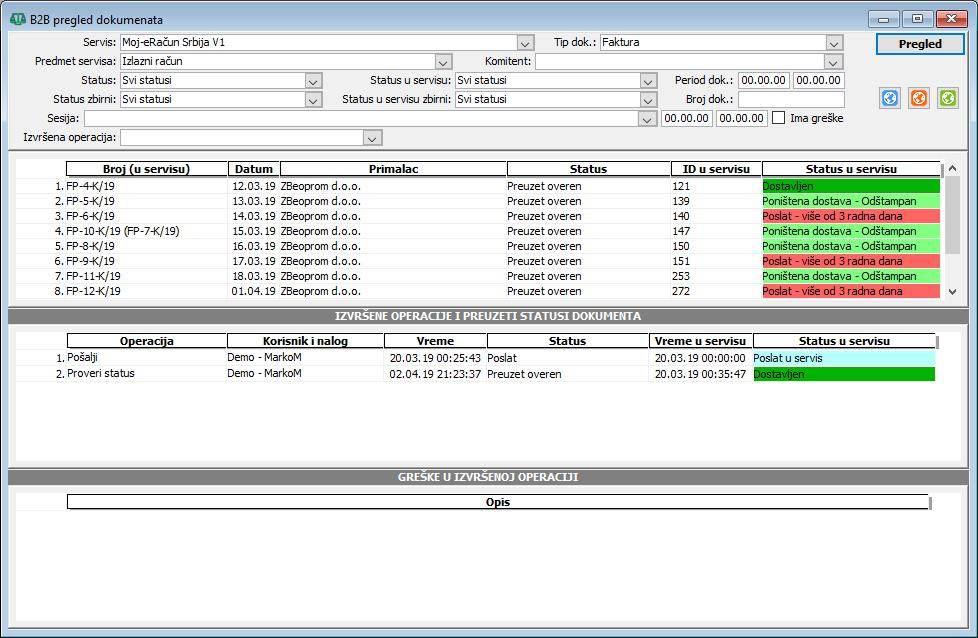
Task: Click the Broj dok. input field
Action: tap(790, 100)
